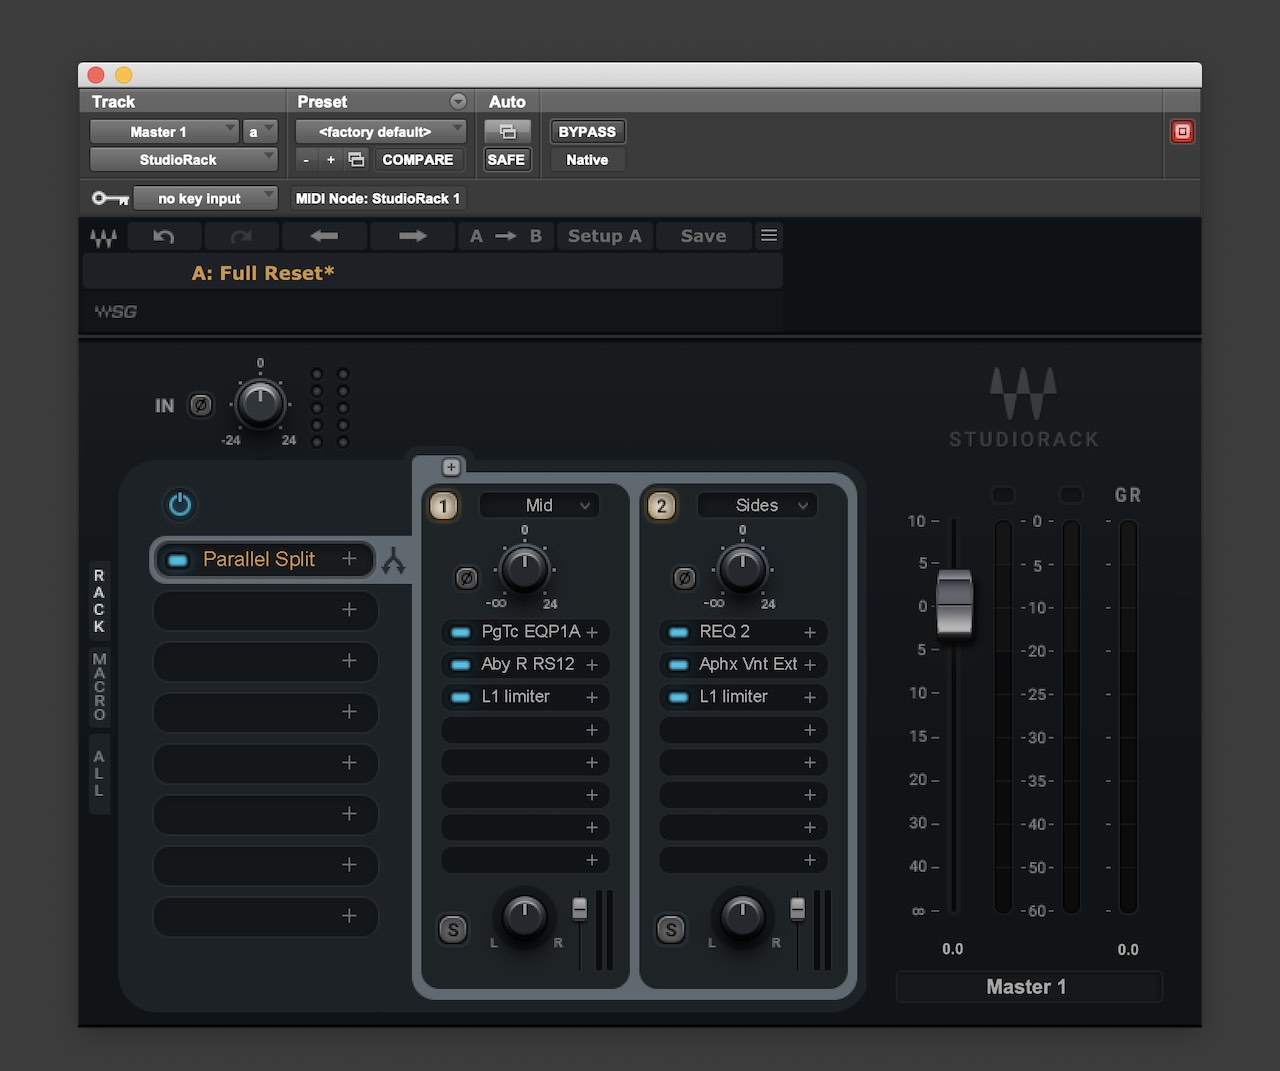Open the preset copy settings icon
Image resolution: width=1280 pixels, height=1071 pixels.
(356, 159)
